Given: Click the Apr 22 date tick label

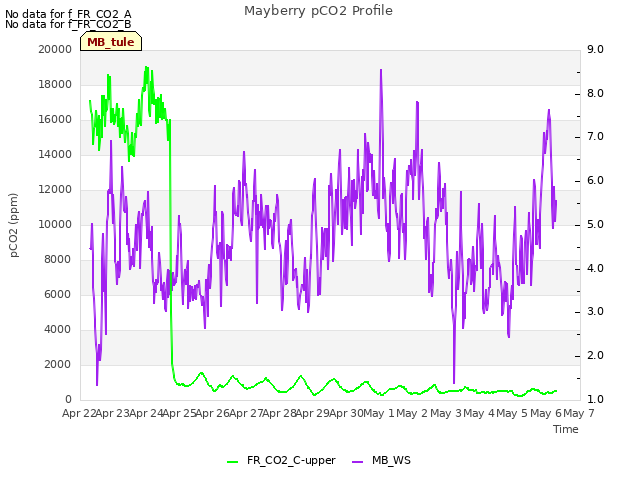Looking at the screenshot, I should point(79,414).
